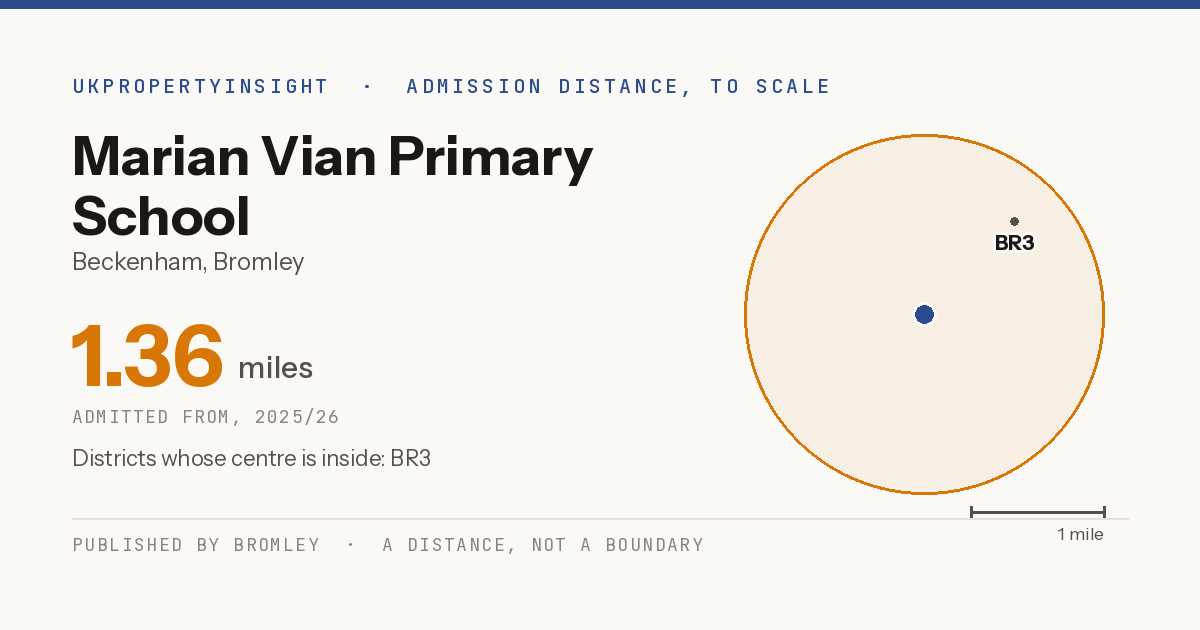1200x630 pixels.
Task: Click the 1 mile scale bar
Action: pos(1037,512)
